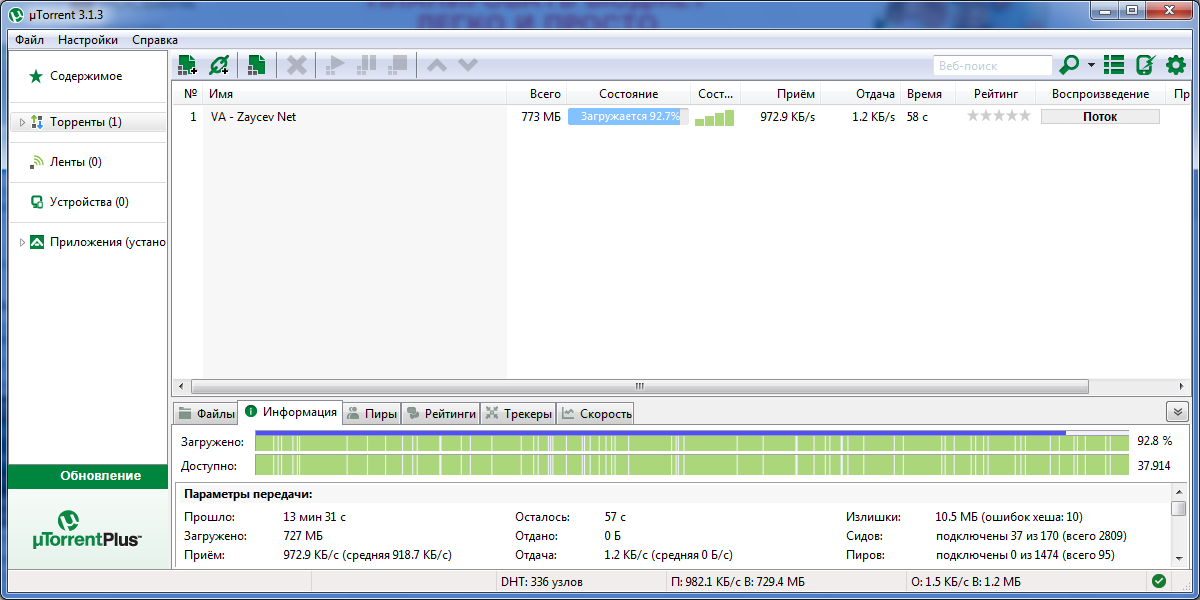The image size is (1200, 600).
Task: Open the Файл menu
Action: 29,40
